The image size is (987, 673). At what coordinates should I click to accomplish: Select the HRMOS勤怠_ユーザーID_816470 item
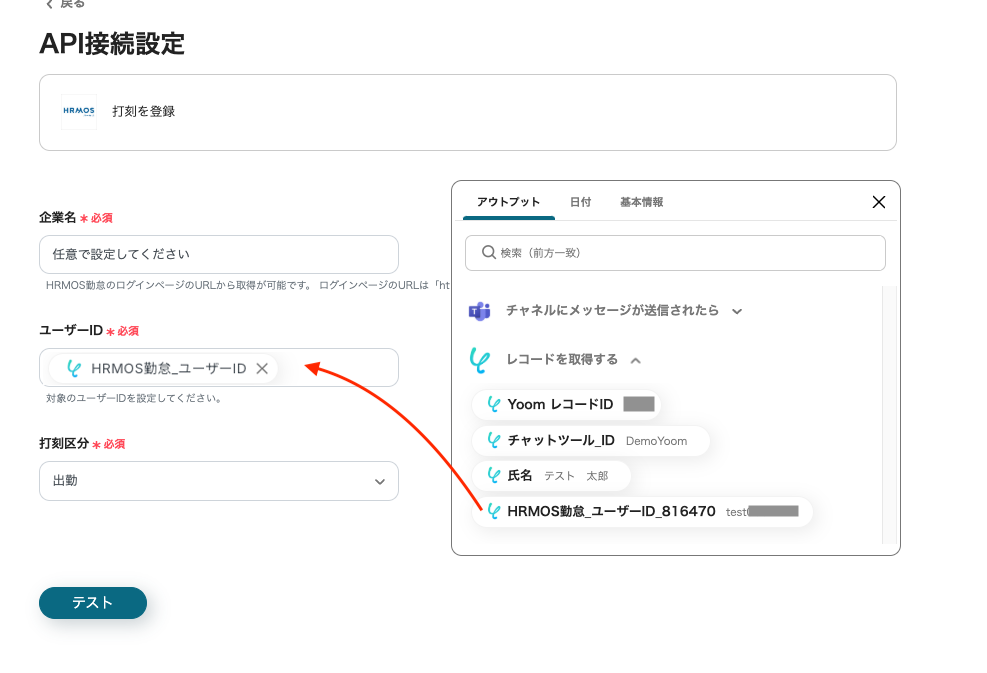point(642,511)
